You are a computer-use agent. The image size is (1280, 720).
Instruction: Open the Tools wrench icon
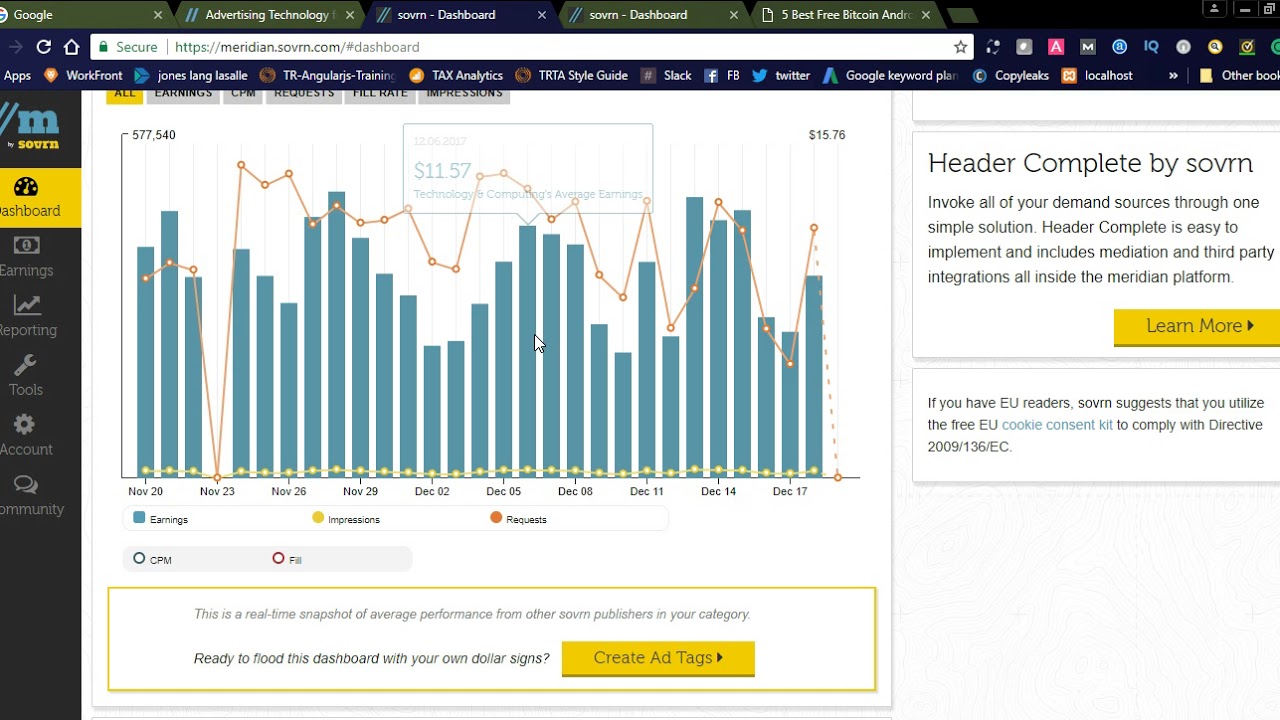pyautogui.click(x=26, y=365)
